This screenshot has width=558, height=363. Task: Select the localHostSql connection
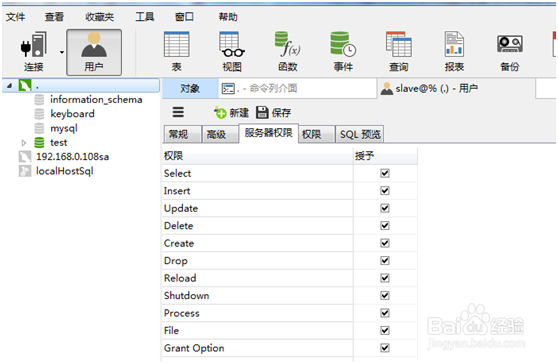64,171
